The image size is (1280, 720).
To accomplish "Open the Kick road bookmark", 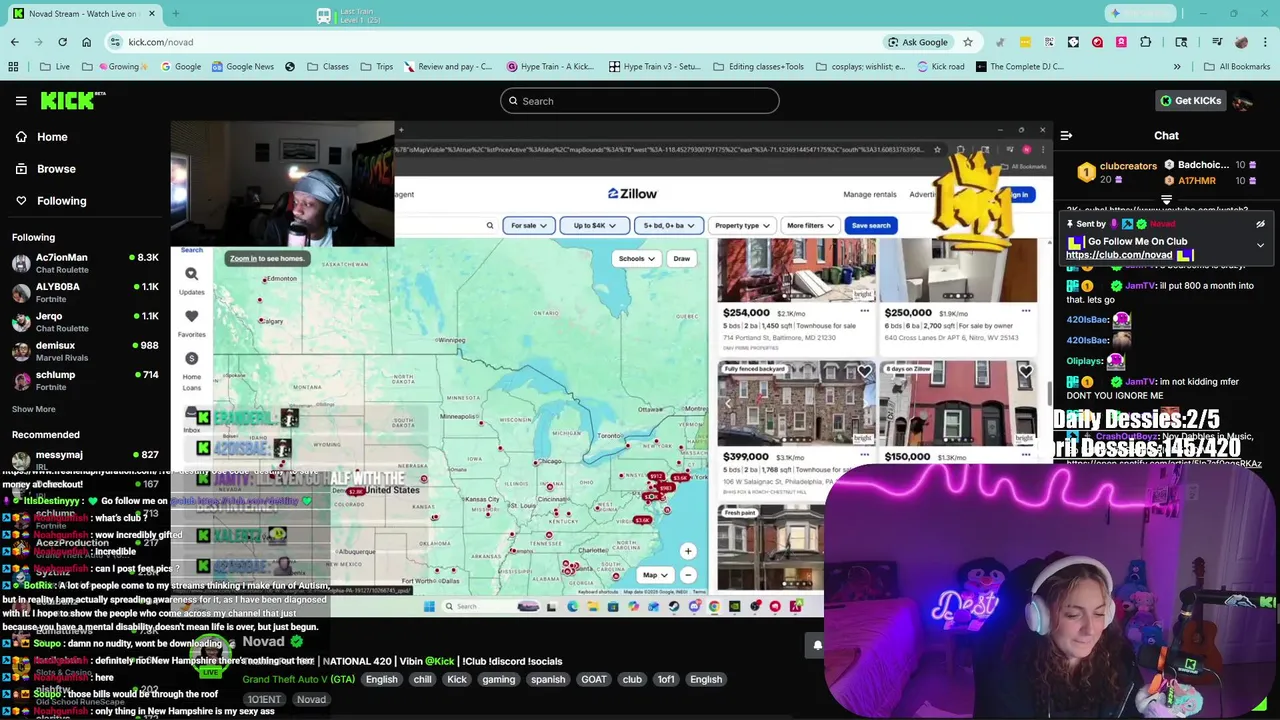I will (x=939, y=67).
